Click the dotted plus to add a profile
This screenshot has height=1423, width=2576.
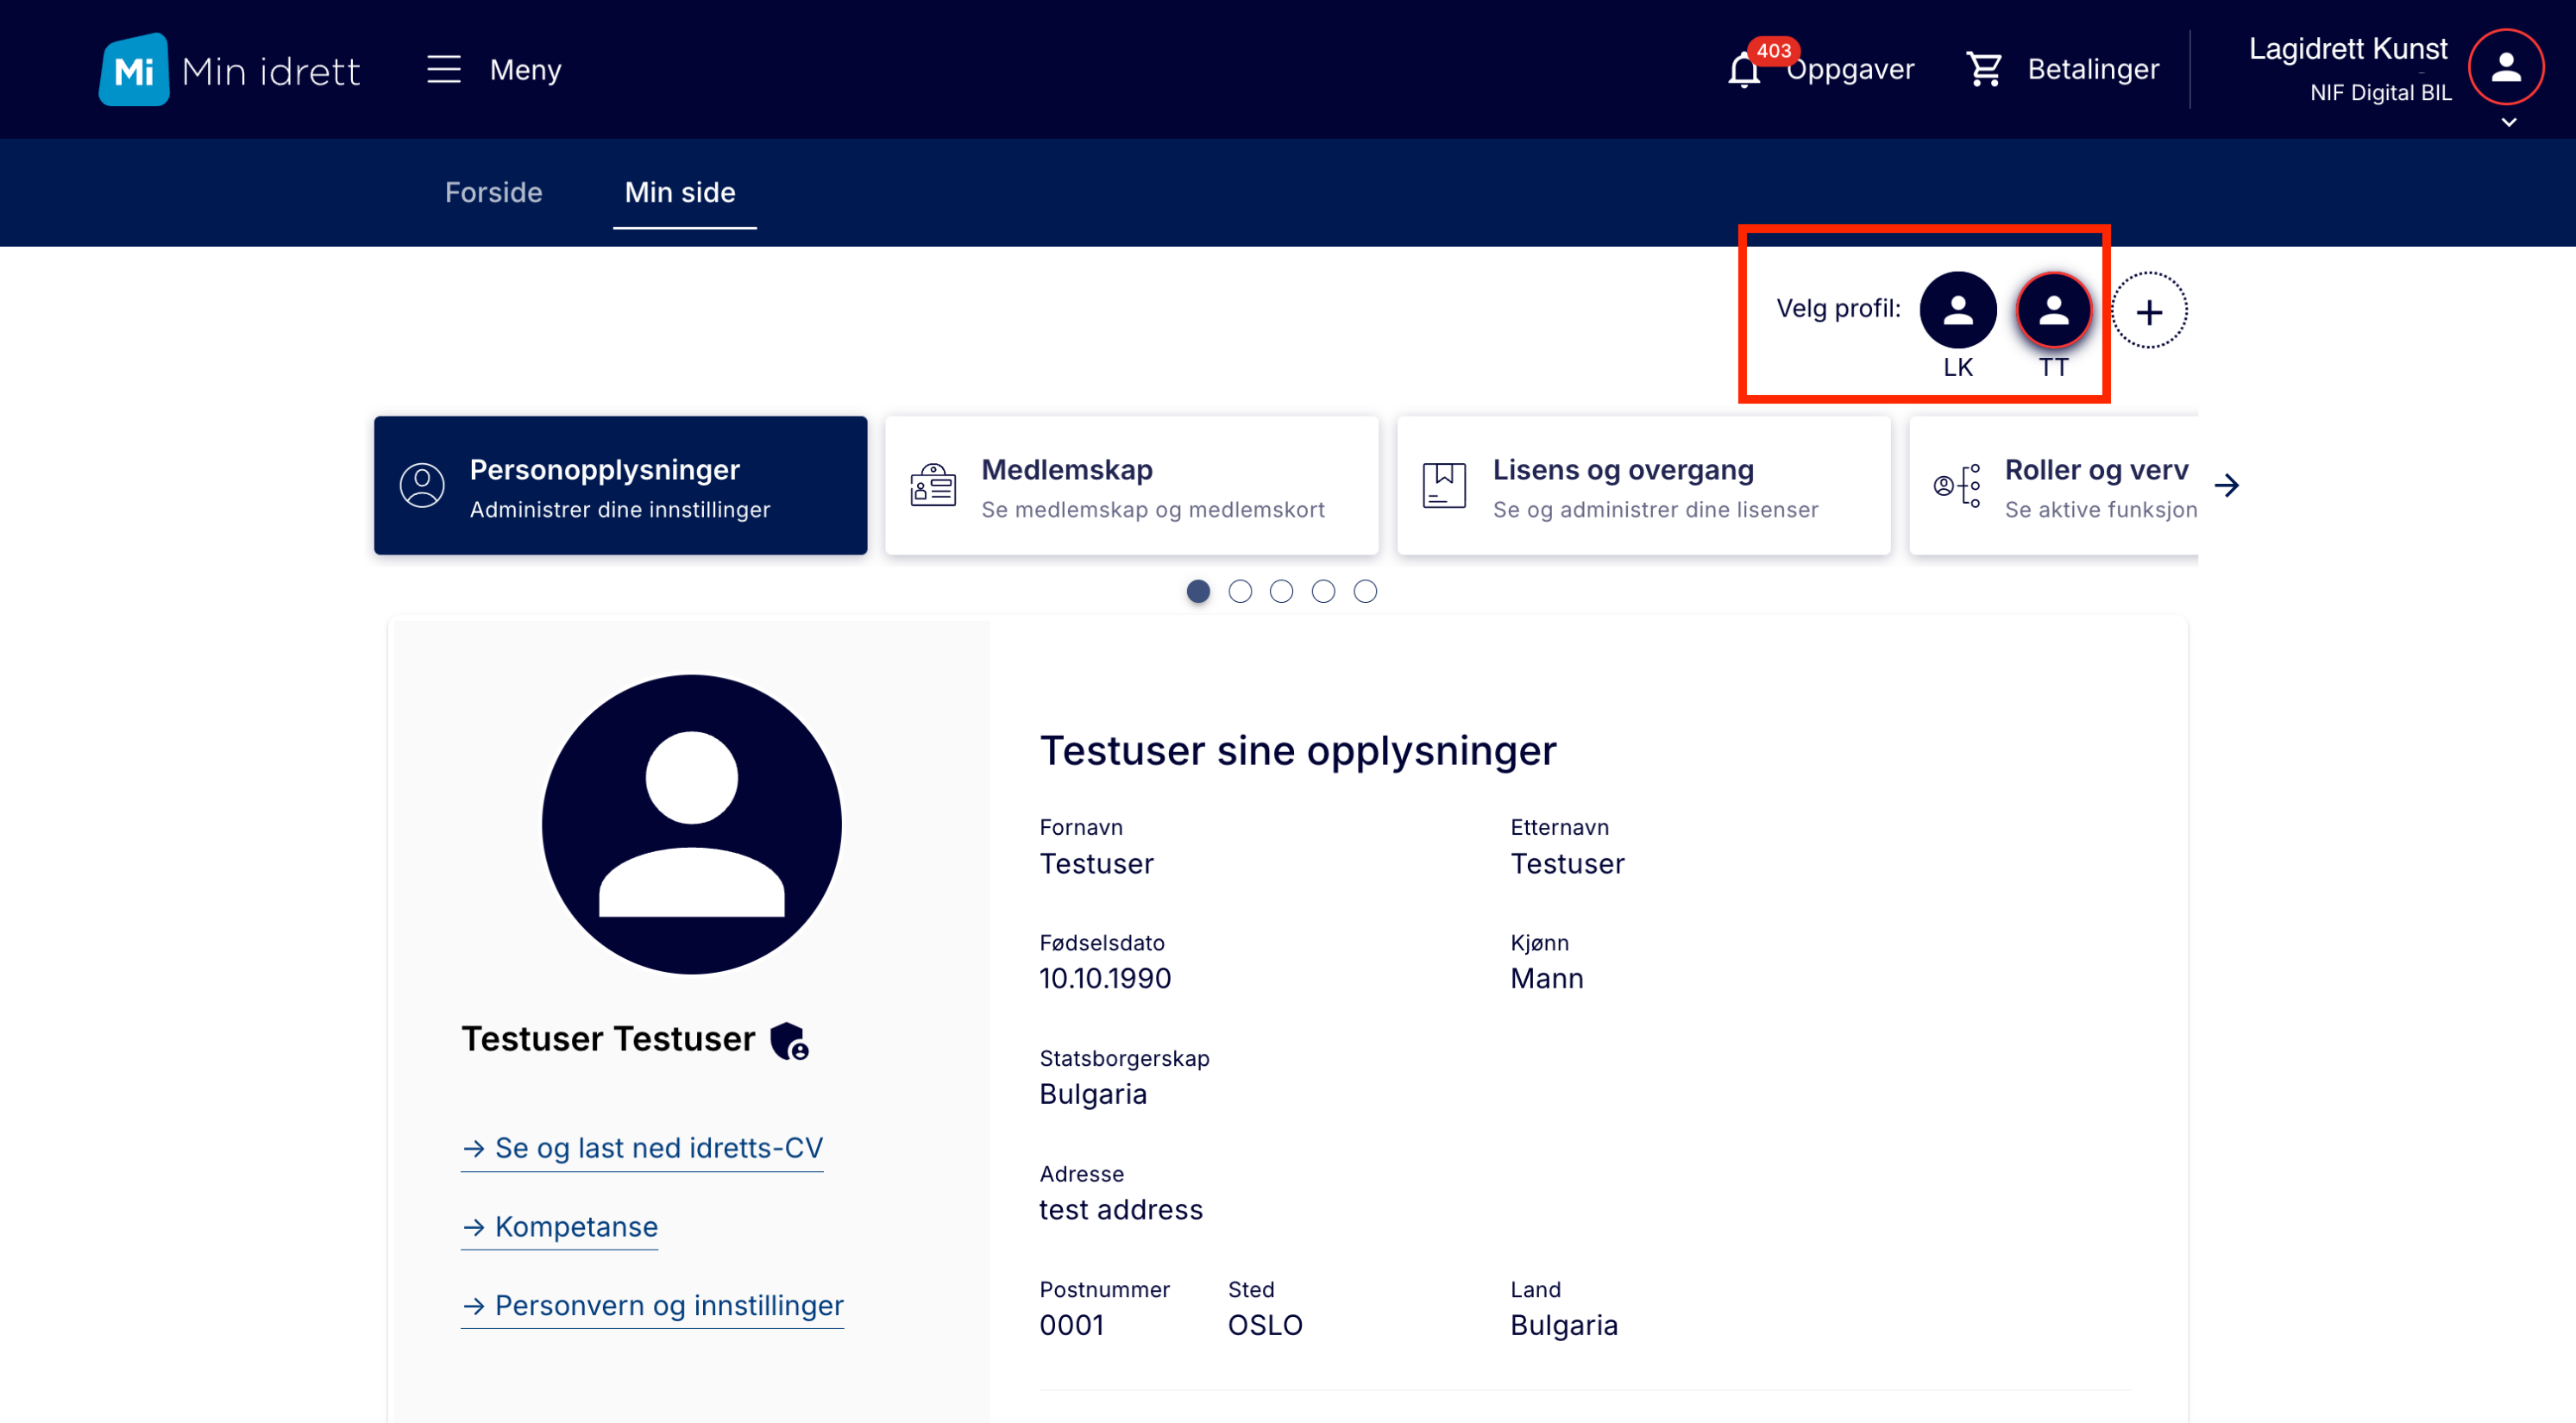[x=2149, y=311]
